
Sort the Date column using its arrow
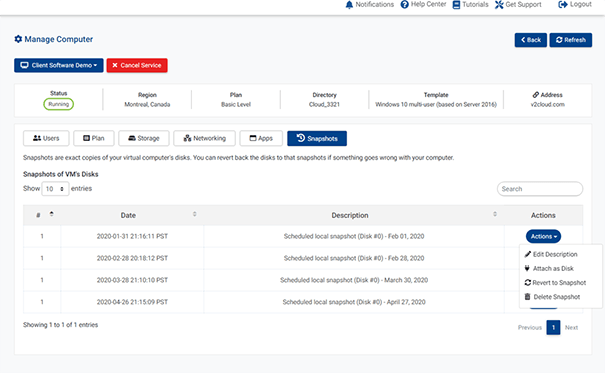coord(194,214)
